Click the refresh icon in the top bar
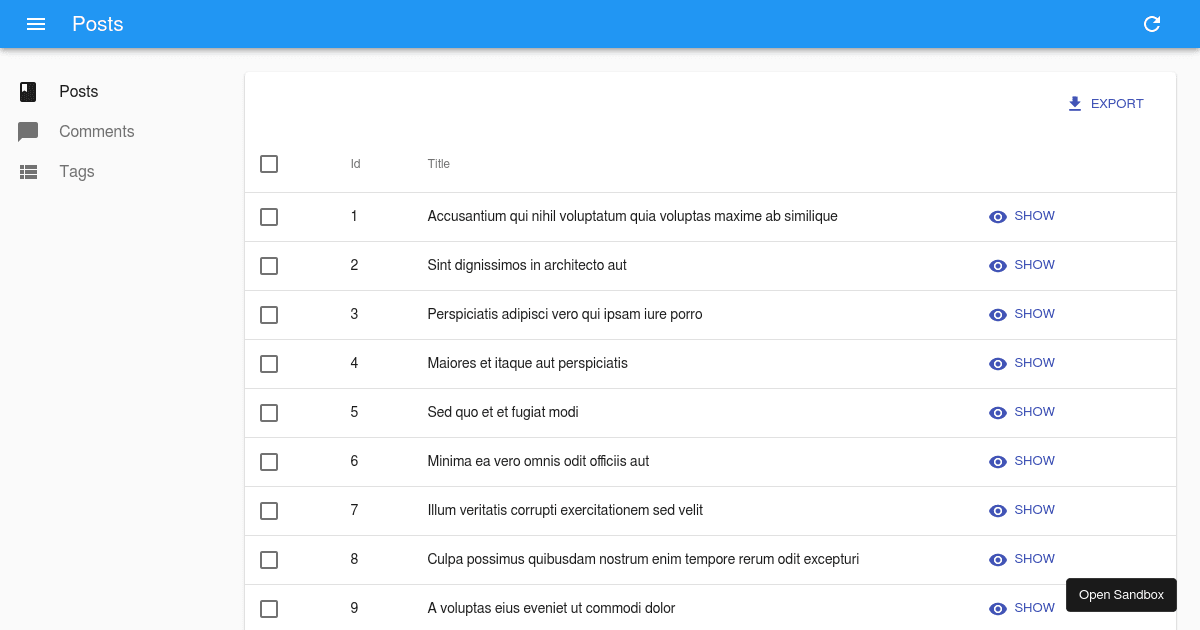This screenshot has height=630, width=1200. (x=1152, y=24)
